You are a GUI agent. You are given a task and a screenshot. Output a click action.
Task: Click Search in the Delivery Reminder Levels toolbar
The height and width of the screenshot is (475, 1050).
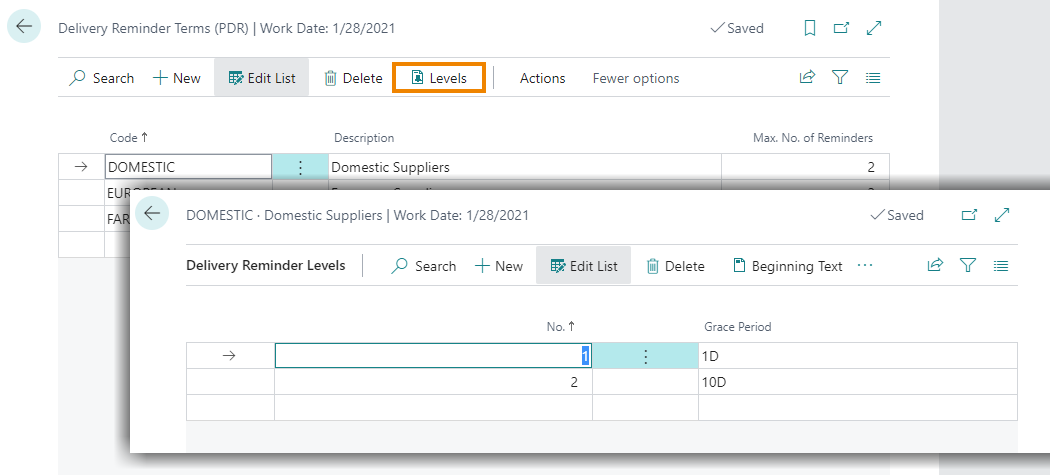tap(423, 266)
